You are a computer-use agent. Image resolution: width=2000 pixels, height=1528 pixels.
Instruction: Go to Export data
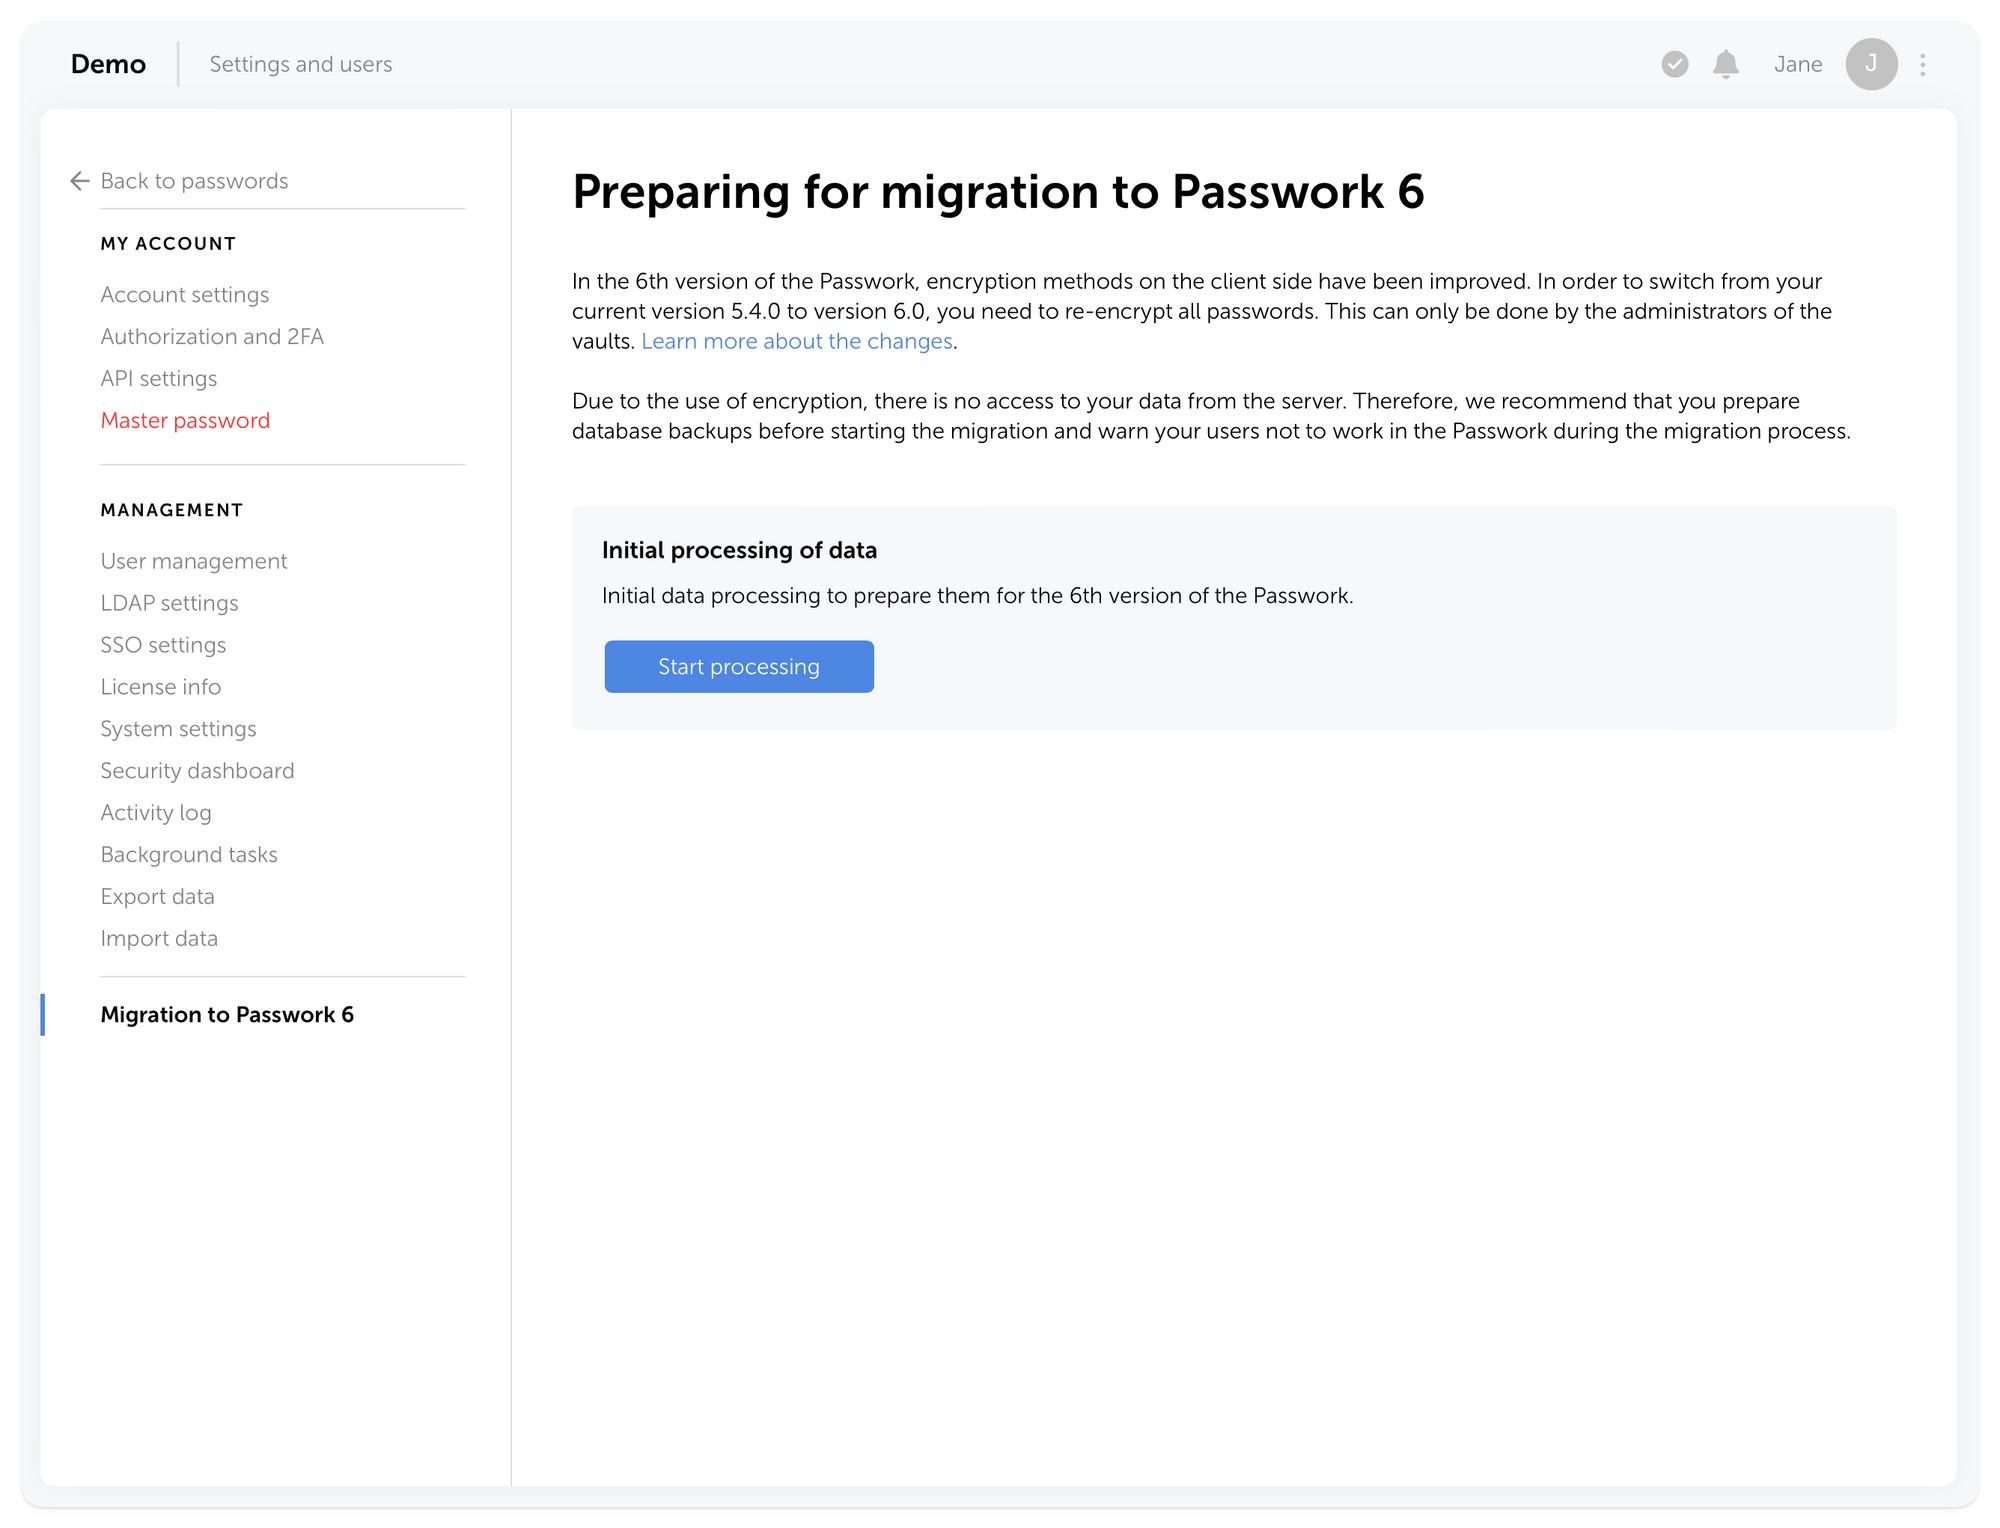click(x=157, y=896)
